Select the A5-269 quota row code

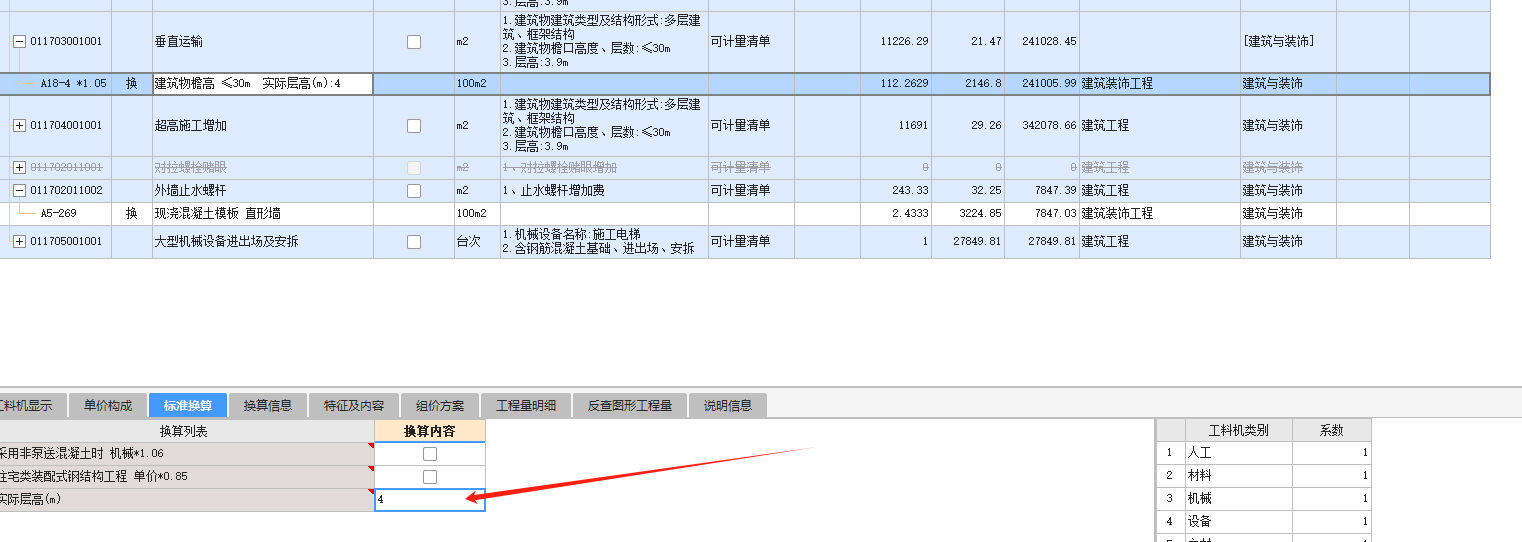[58, 214]
